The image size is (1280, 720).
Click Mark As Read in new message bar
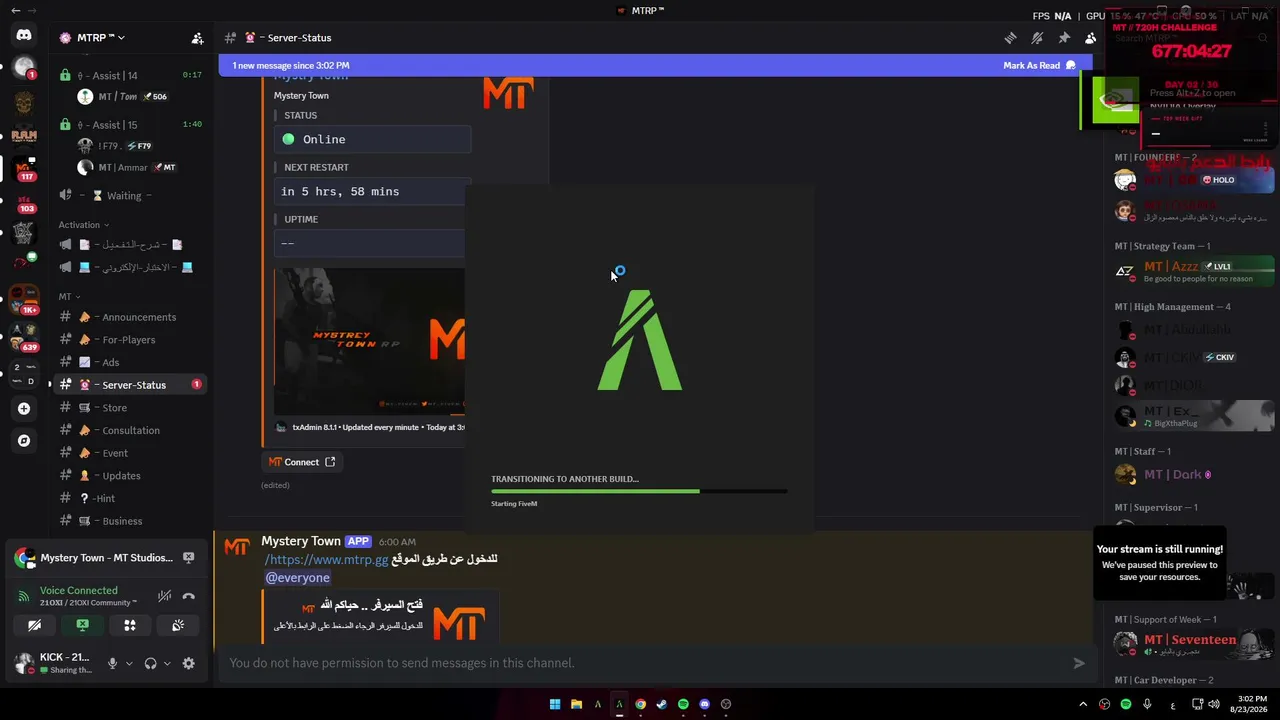tap(1039, 66)
